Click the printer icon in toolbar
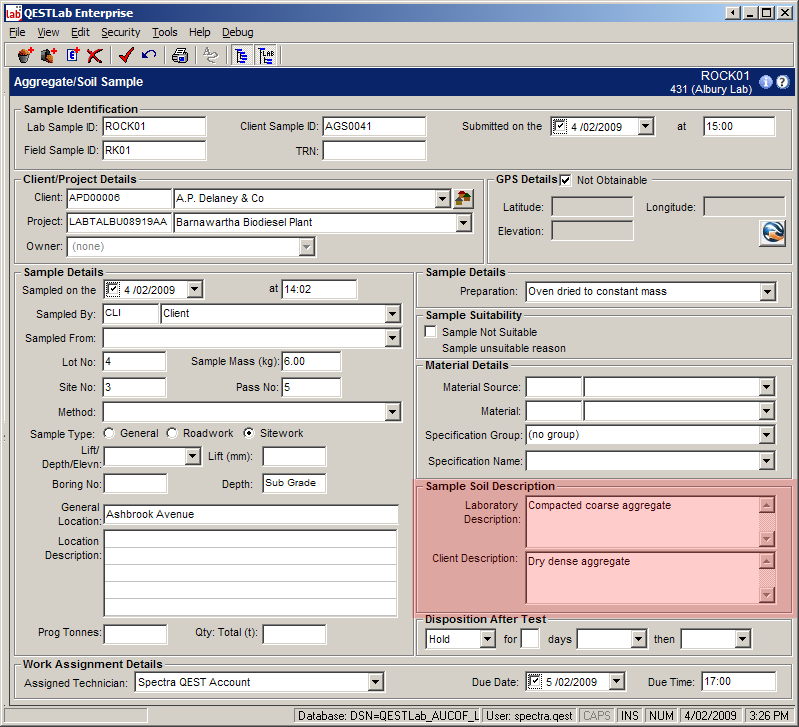The width and height of the screenshot is (799, 727). coord(180,55)
